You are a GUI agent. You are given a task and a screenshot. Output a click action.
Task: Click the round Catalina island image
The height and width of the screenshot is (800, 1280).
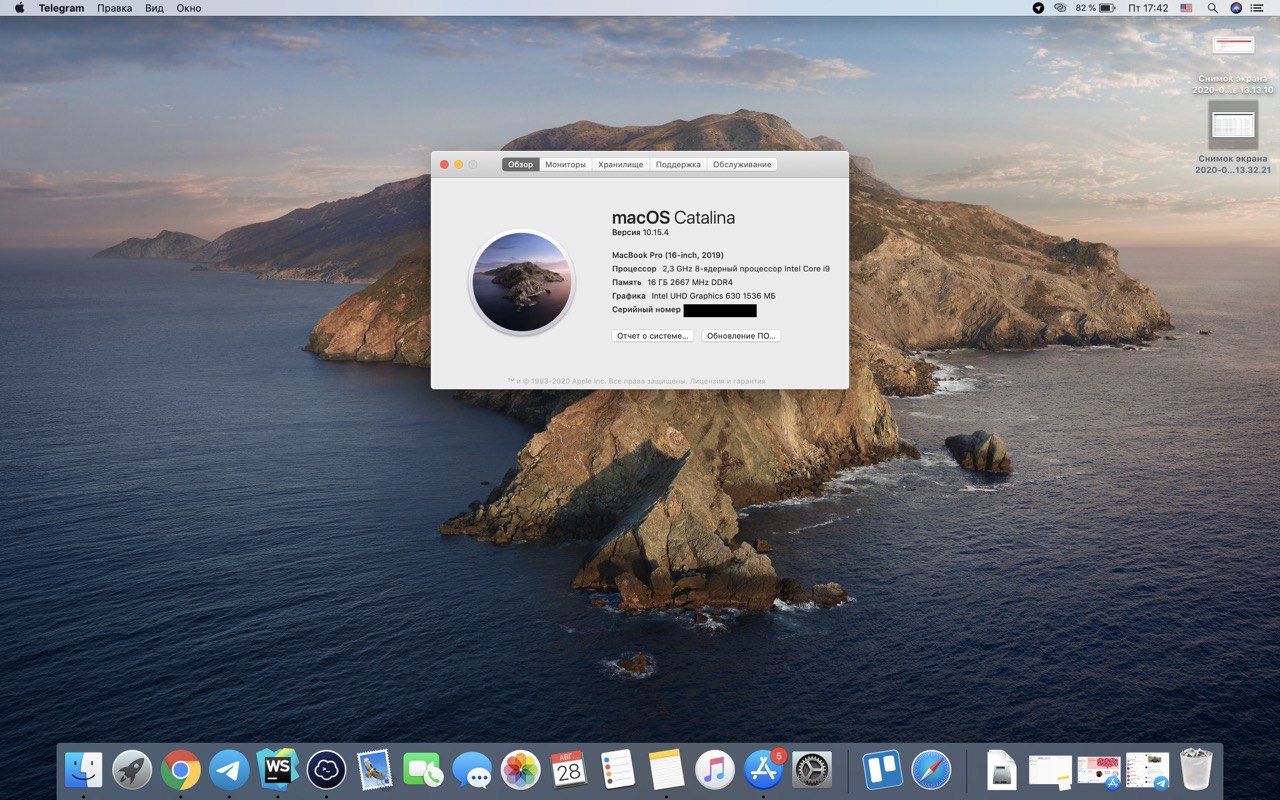tap(522, 282)
